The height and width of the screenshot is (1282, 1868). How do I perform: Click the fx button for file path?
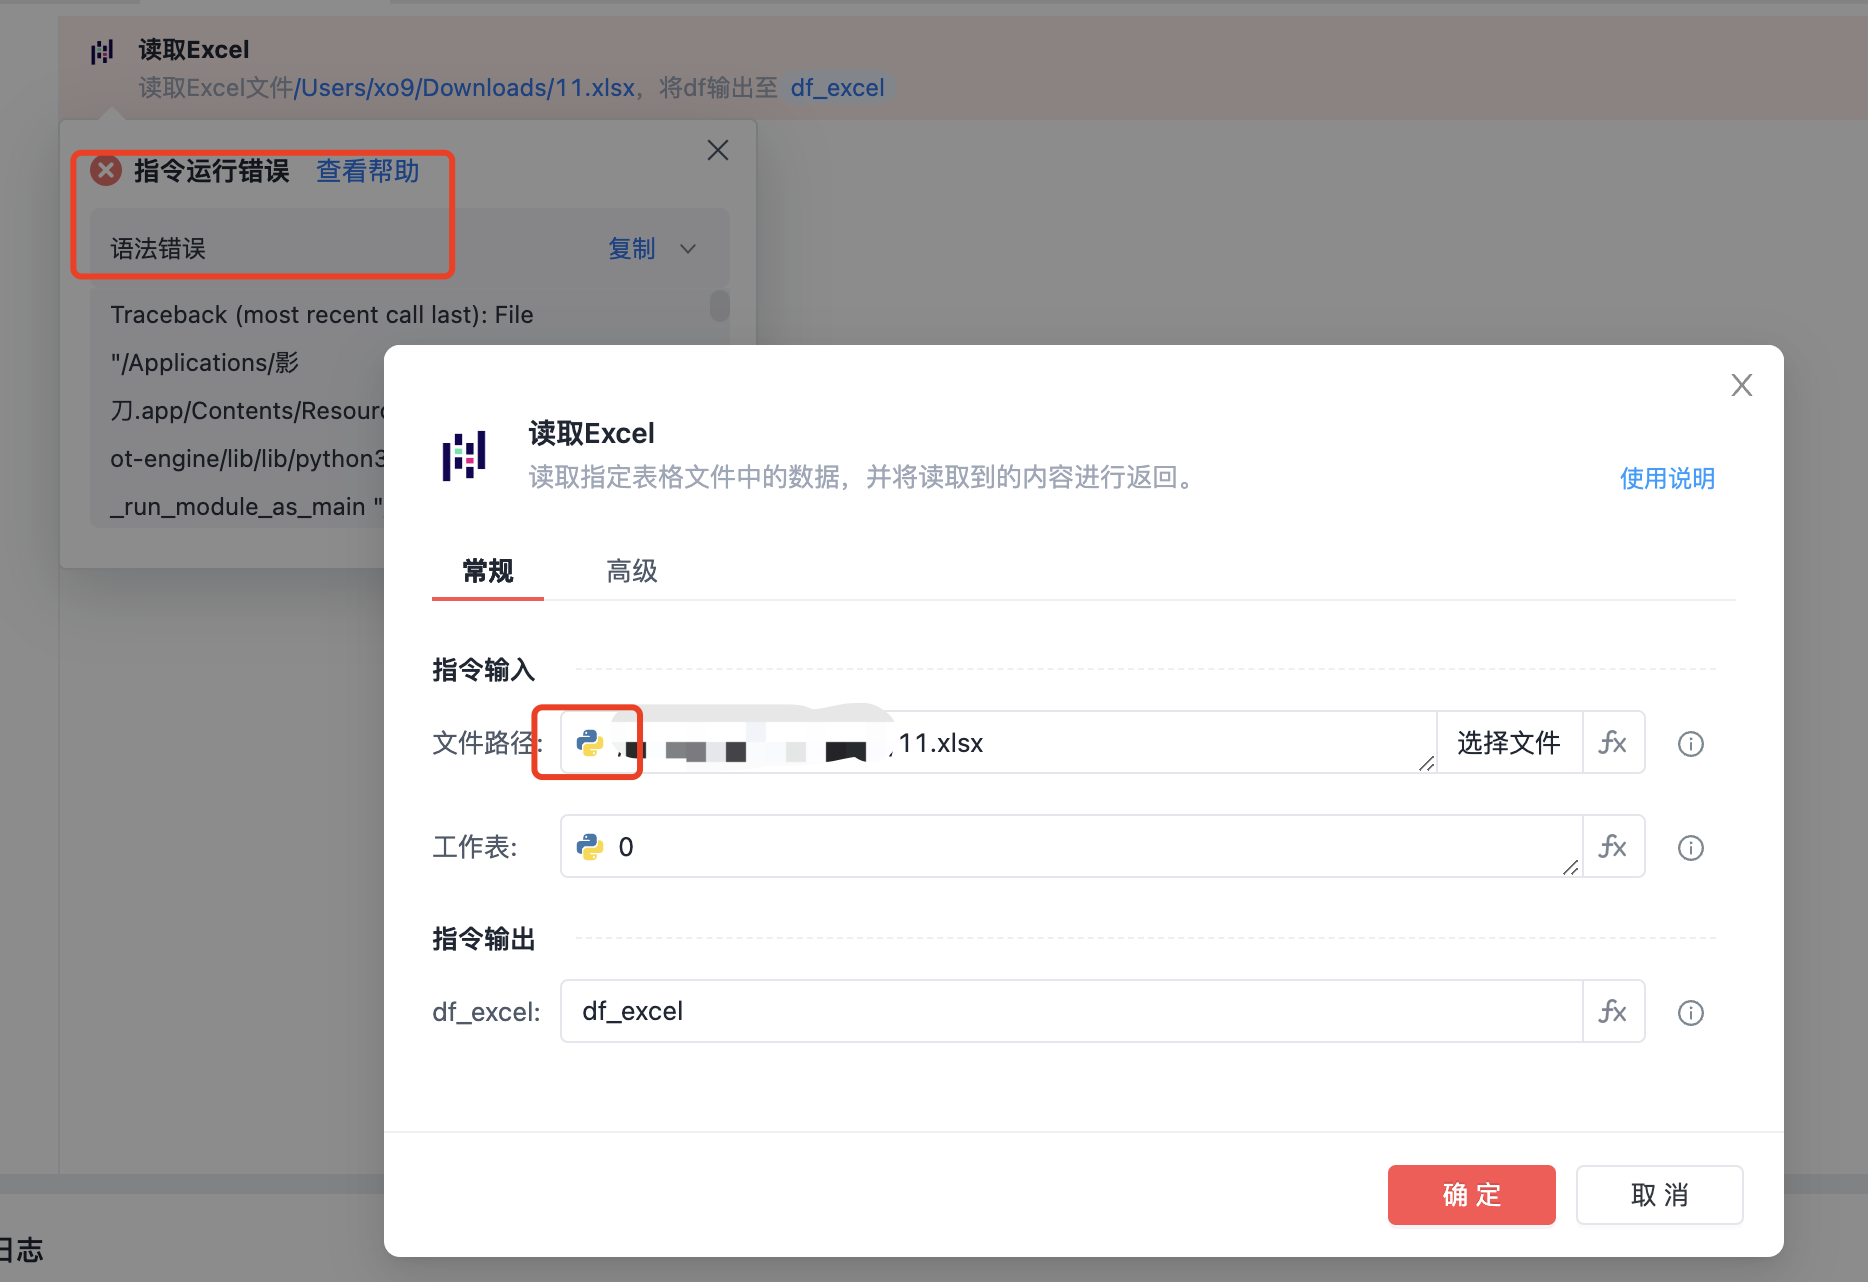tap(1612, 743)
